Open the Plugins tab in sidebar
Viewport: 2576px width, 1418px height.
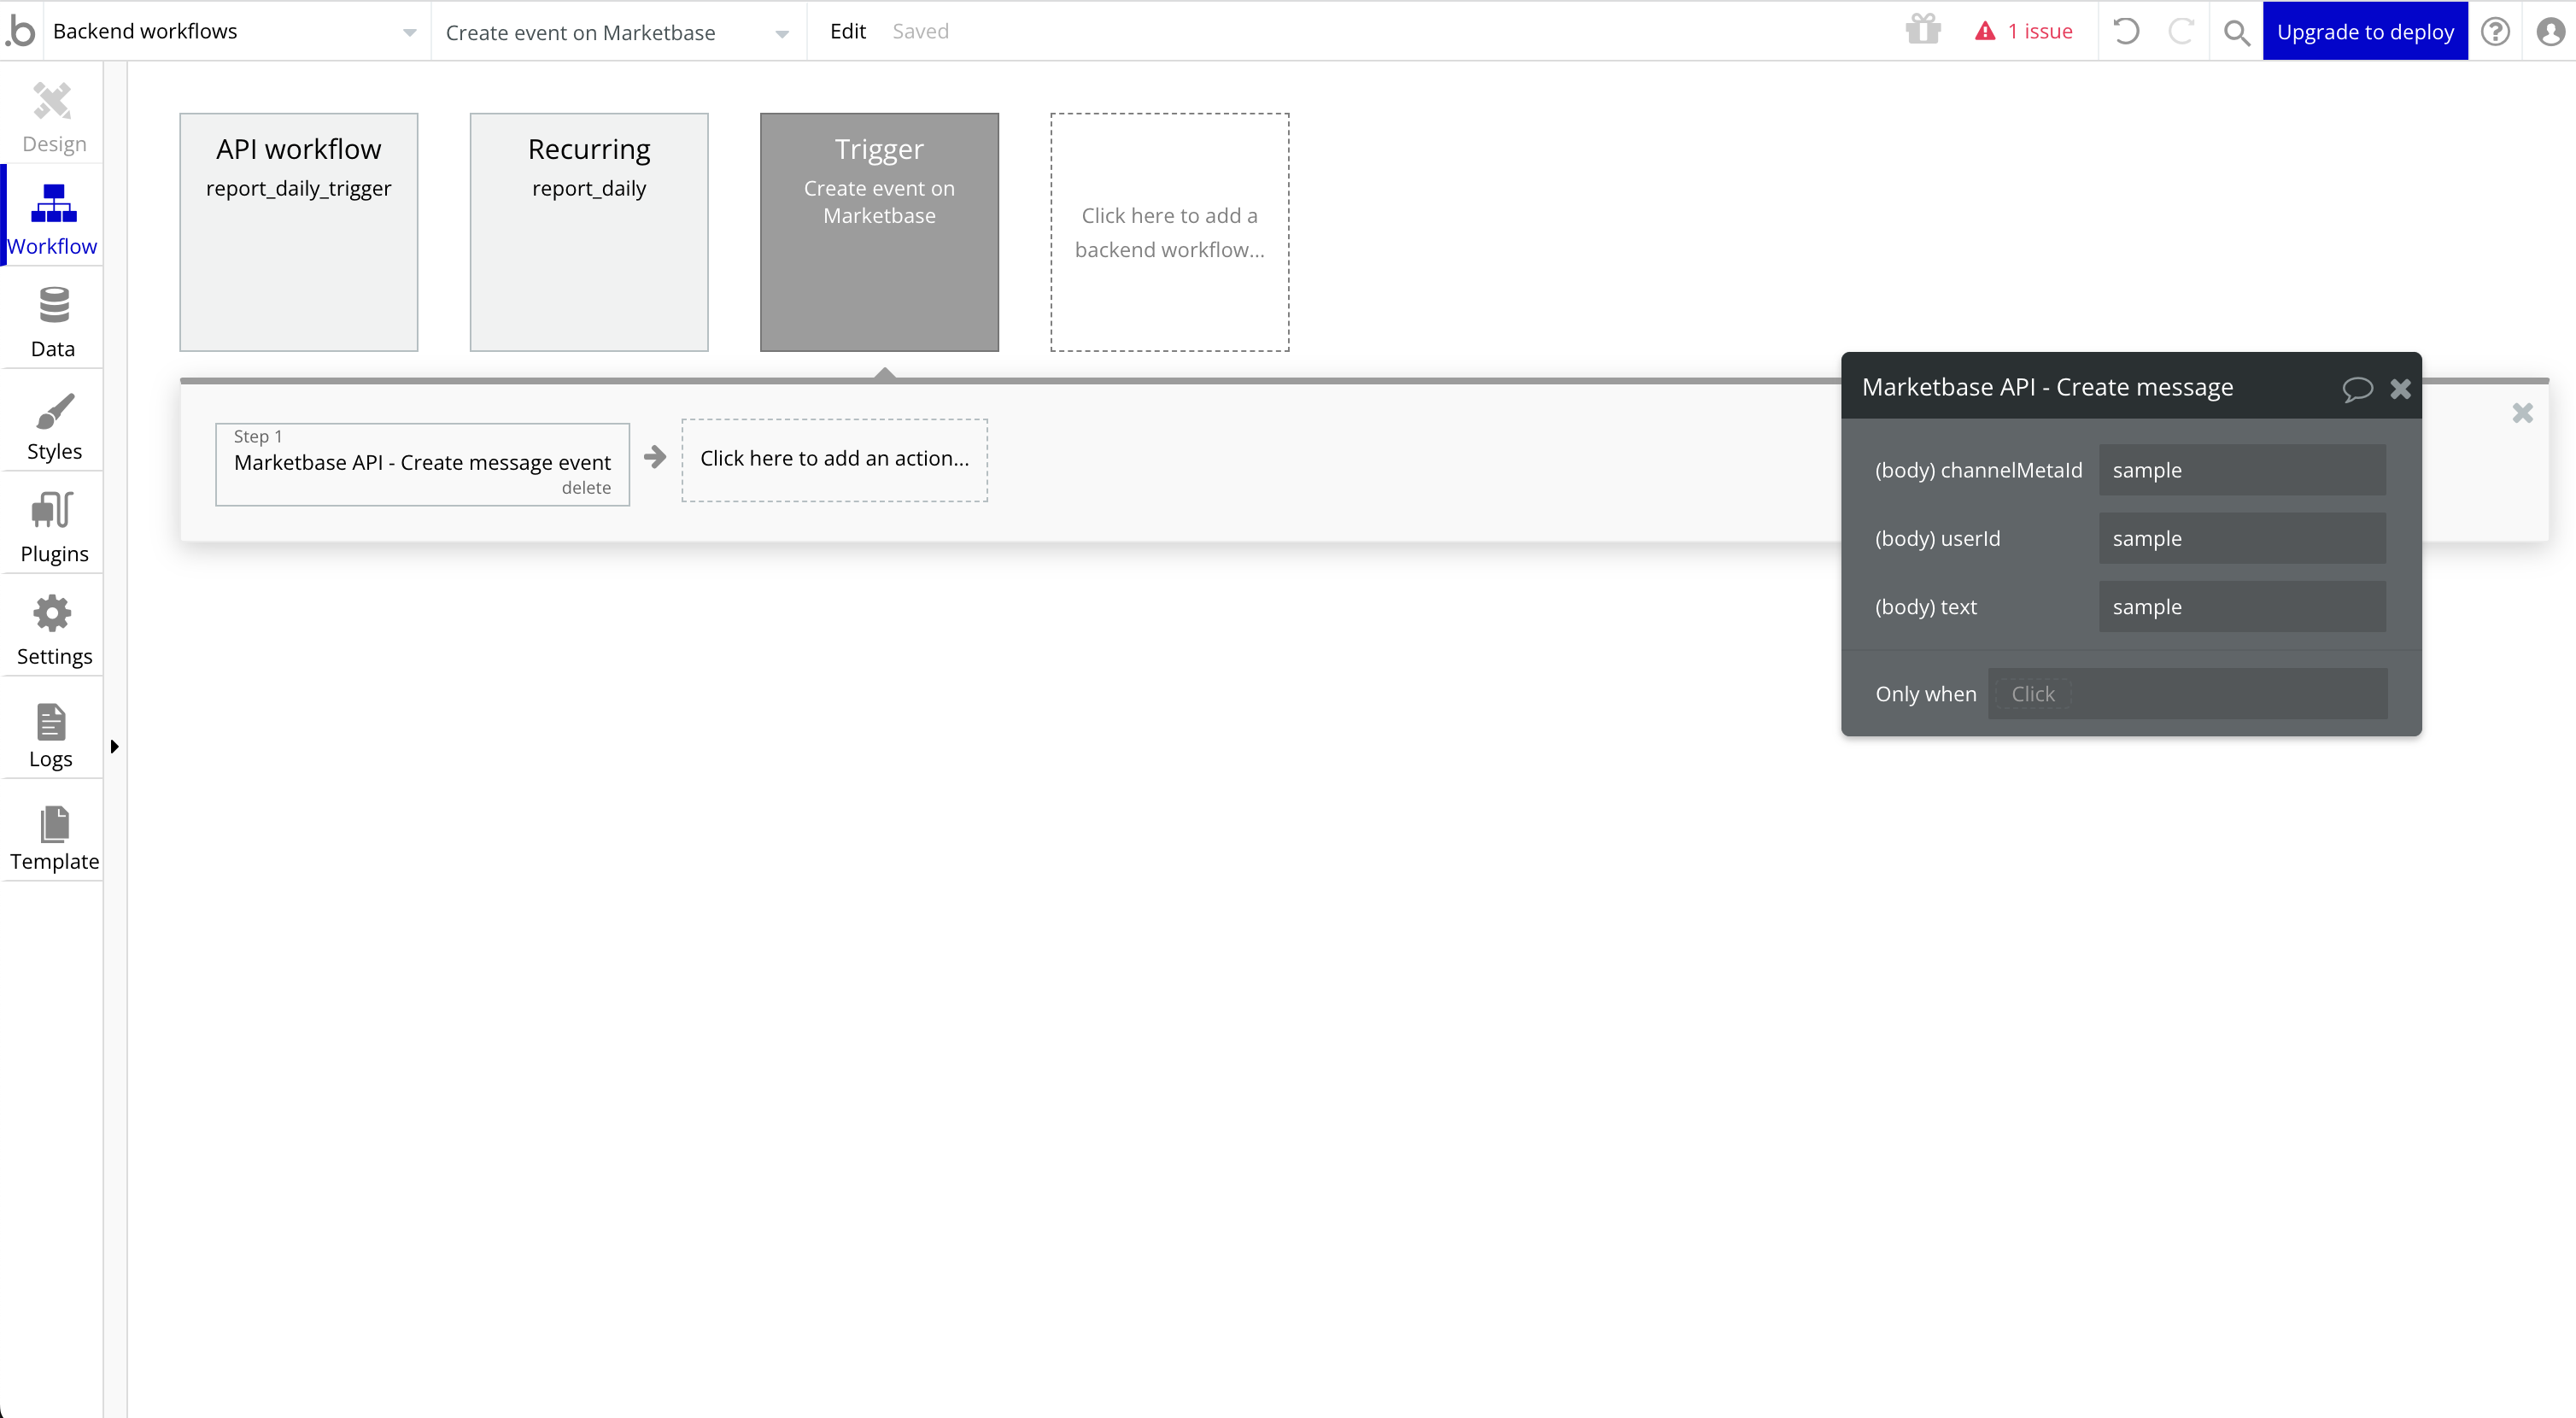pos(53,528)
